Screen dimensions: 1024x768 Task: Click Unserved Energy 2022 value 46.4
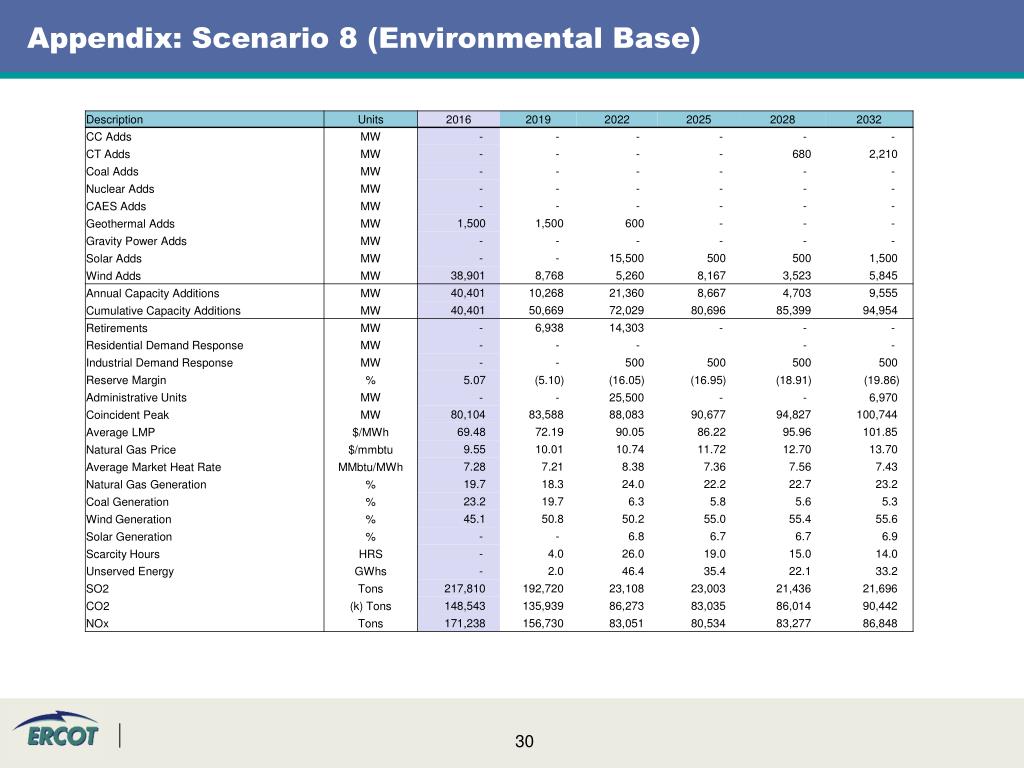(632, 571)
